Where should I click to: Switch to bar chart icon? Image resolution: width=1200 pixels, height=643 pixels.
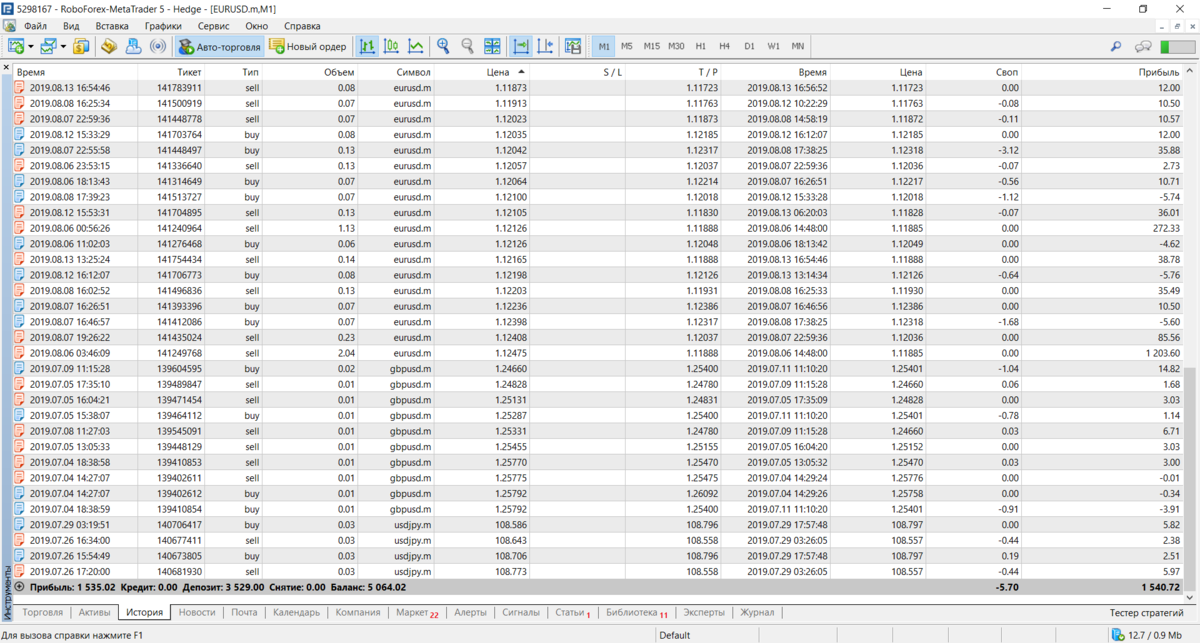click(368, 46)
